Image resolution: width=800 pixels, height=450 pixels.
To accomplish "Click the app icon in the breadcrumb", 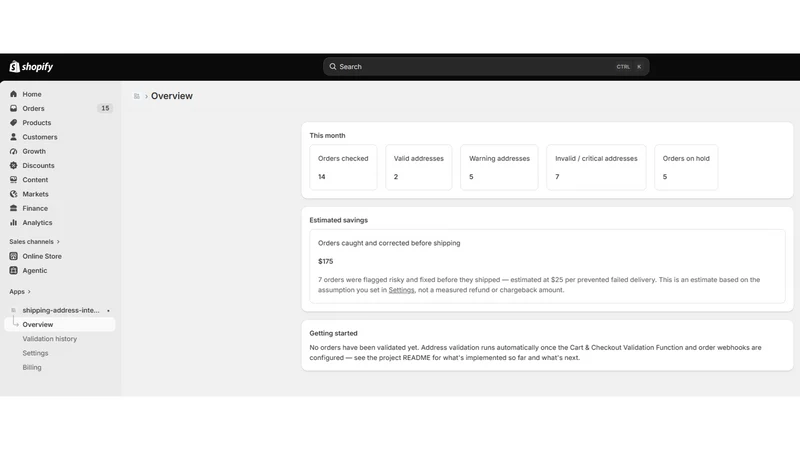I will click(x=137, y=96).
